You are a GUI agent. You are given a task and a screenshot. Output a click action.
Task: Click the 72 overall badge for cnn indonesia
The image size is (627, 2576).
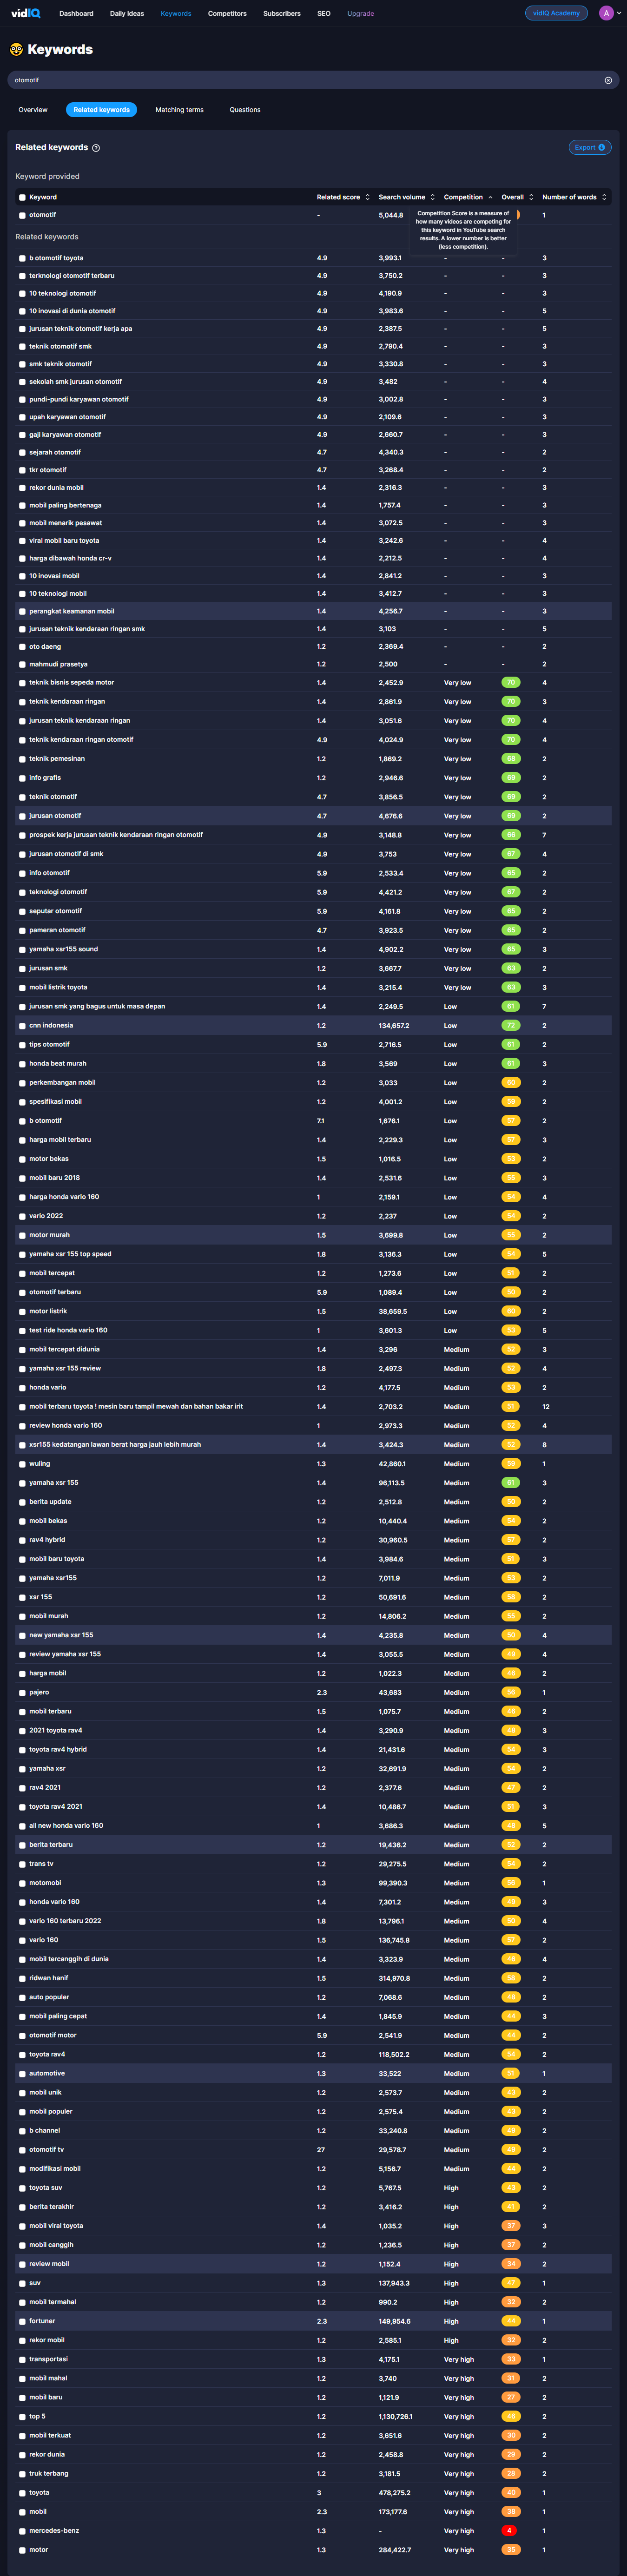pyautogui.click(x=510, y=1025)
